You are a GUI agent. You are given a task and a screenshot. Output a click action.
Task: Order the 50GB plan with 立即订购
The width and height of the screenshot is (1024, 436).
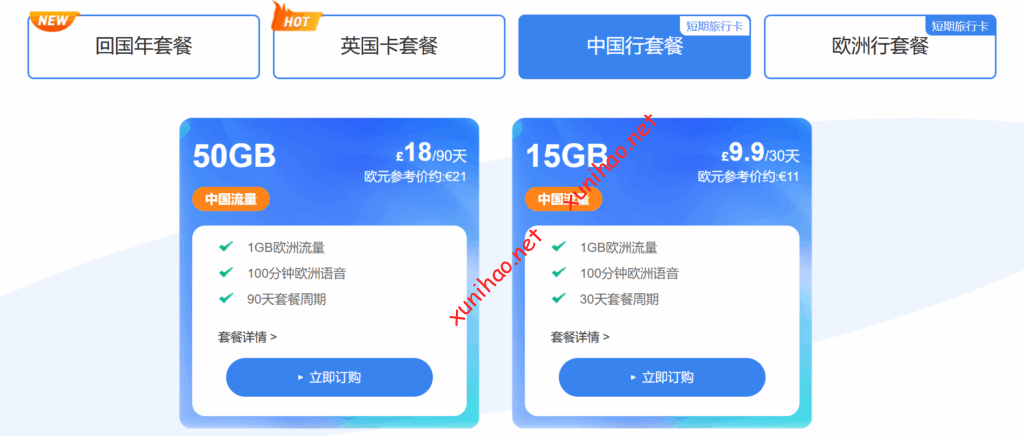(329, 377)
